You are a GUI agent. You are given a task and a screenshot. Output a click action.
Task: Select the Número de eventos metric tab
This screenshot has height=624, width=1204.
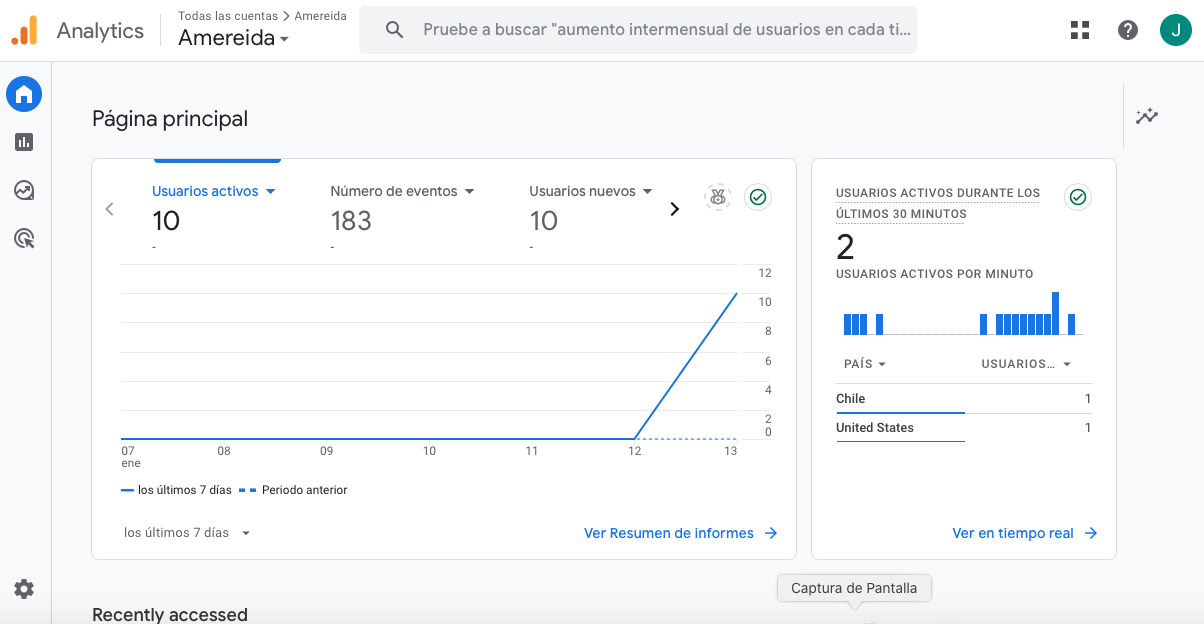(402, 191)
